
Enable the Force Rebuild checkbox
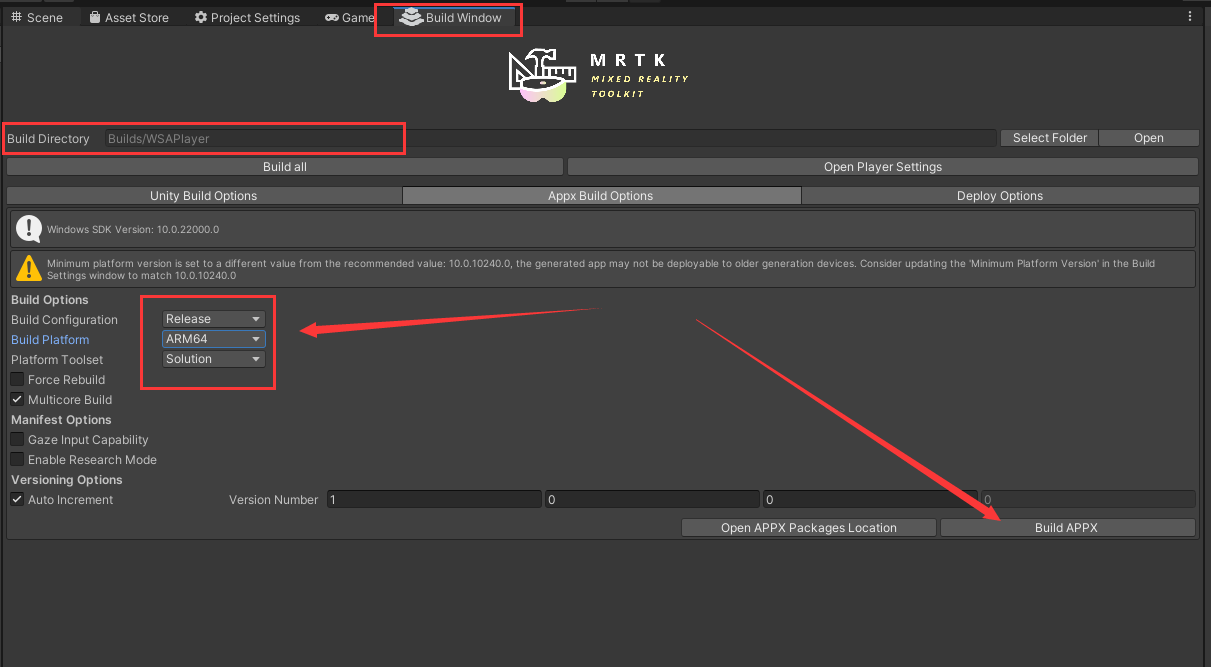pyautogui.click(x=17, y=380)
